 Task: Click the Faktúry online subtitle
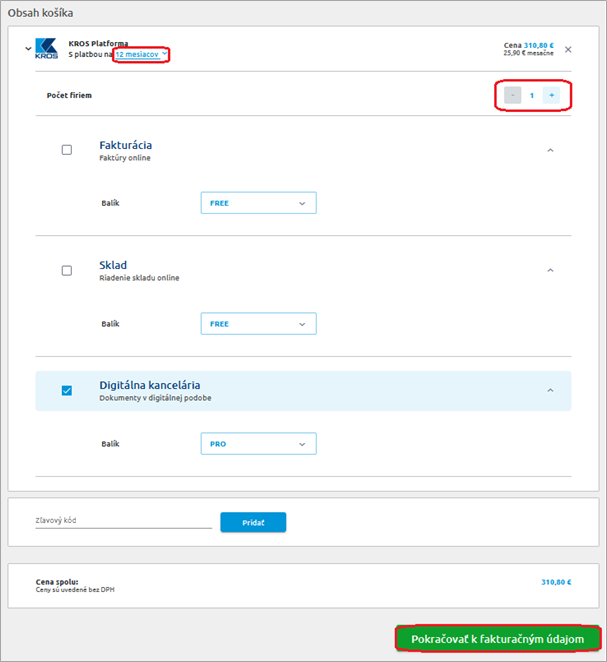tap(125, 158)
